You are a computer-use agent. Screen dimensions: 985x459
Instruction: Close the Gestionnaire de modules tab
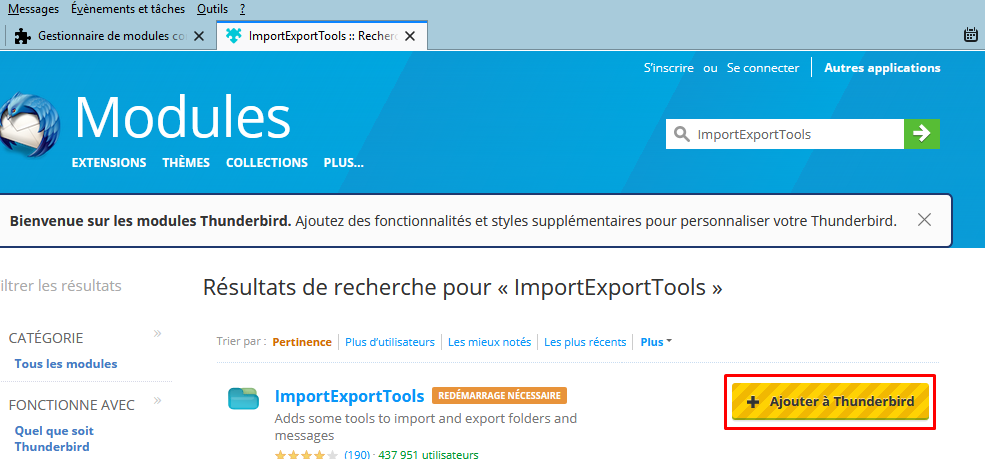click(199, 36)
